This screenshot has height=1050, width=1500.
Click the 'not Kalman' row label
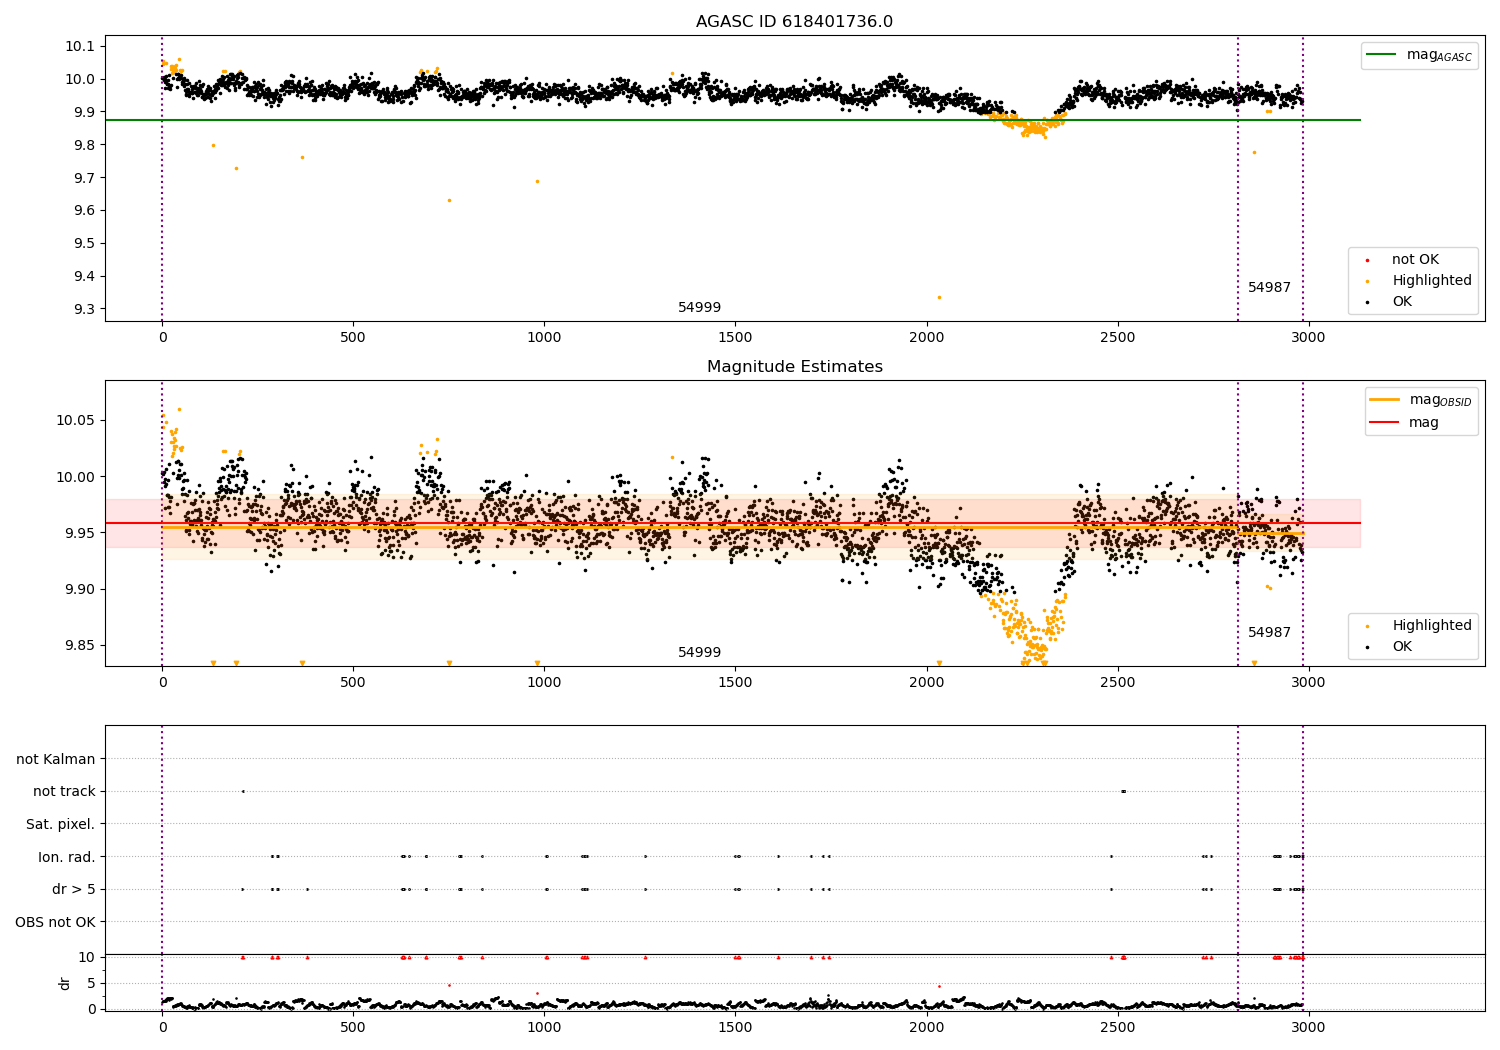point(56,759)
